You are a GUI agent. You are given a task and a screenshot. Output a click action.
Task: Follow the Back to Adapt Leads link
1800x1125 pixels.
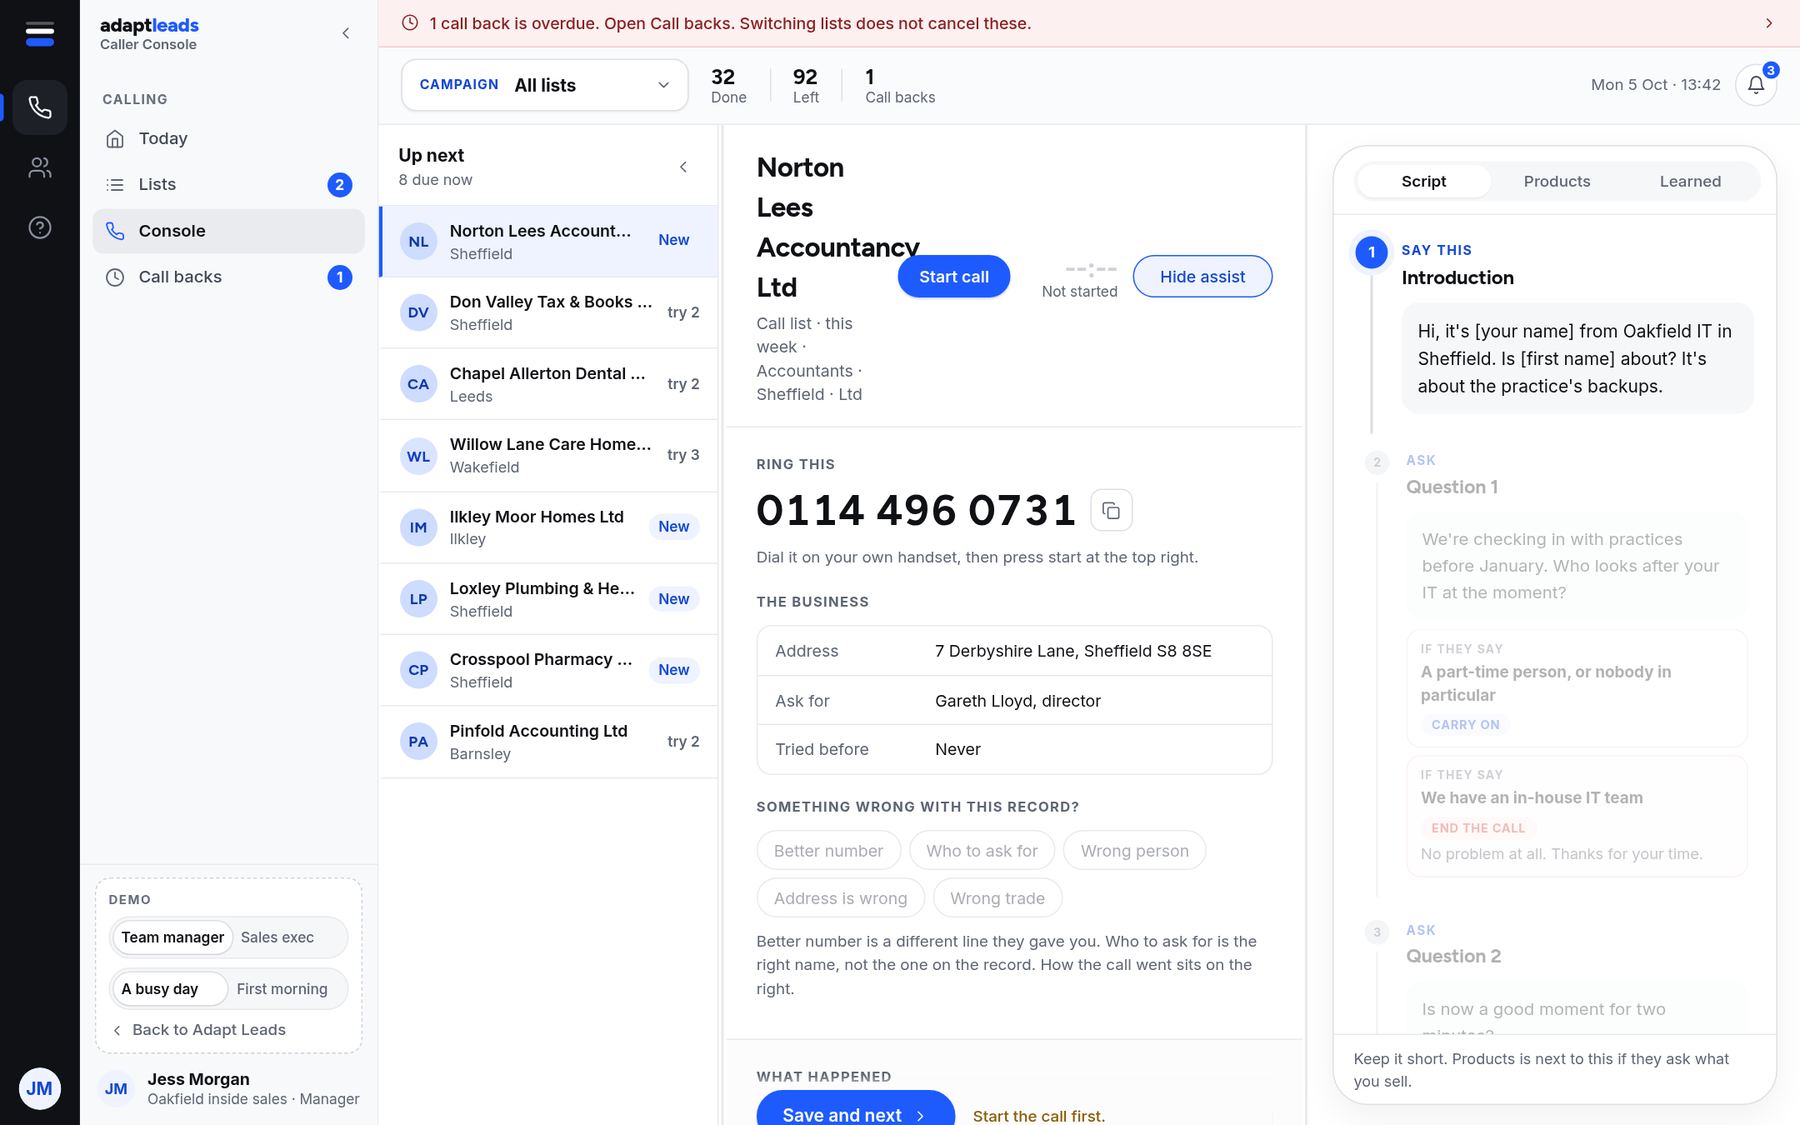pyautogui.click(x=199, y=1030)
